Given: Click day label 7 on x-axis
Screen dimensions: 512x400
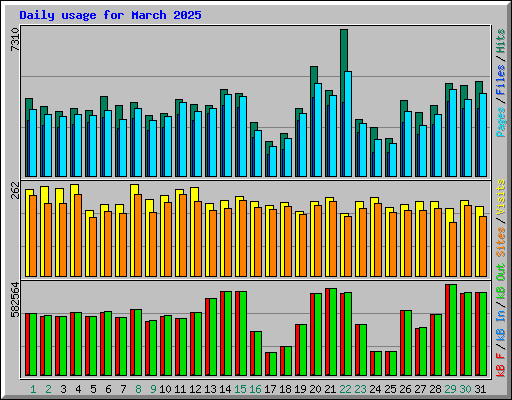Looking at the screenshot, I should pos(123,389).
